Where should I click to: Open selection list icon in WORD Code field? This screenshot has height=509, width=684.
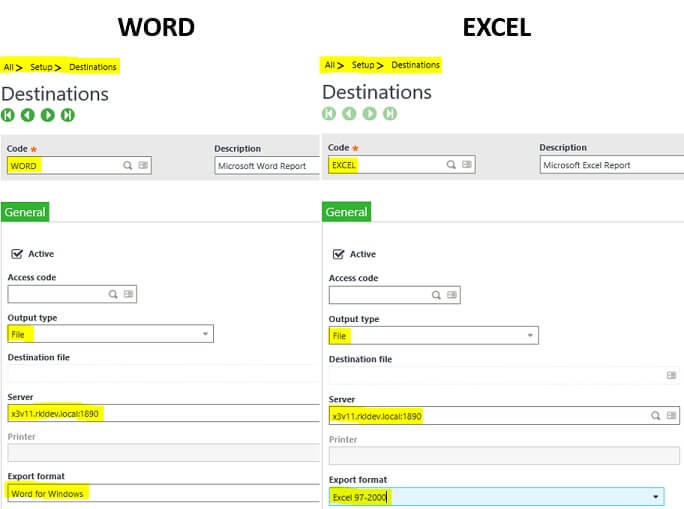(143, 165)
